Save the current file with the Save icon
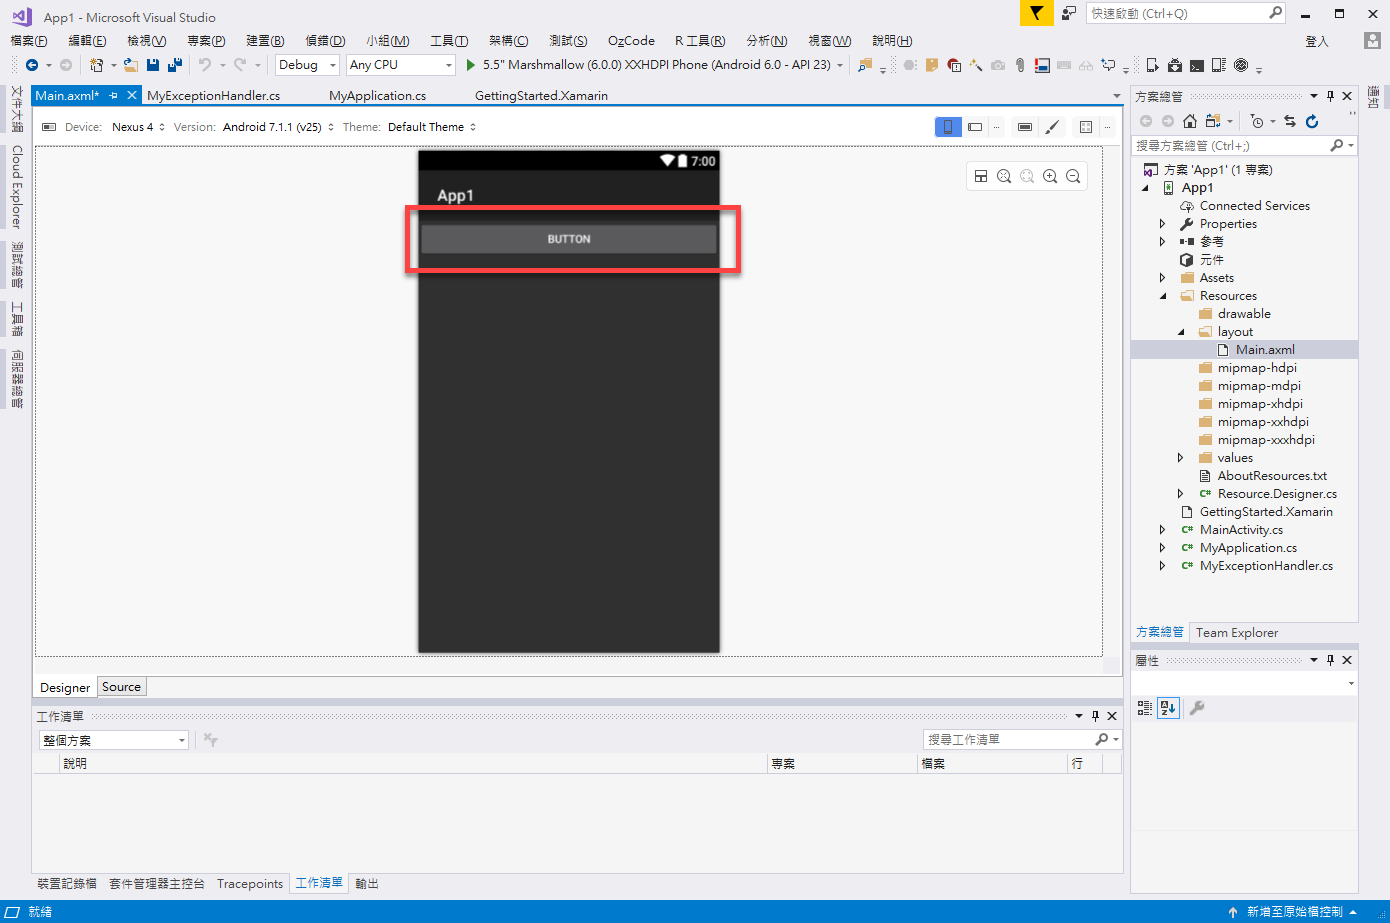The height and width of the screenshot is (923, 1390). 153,65
